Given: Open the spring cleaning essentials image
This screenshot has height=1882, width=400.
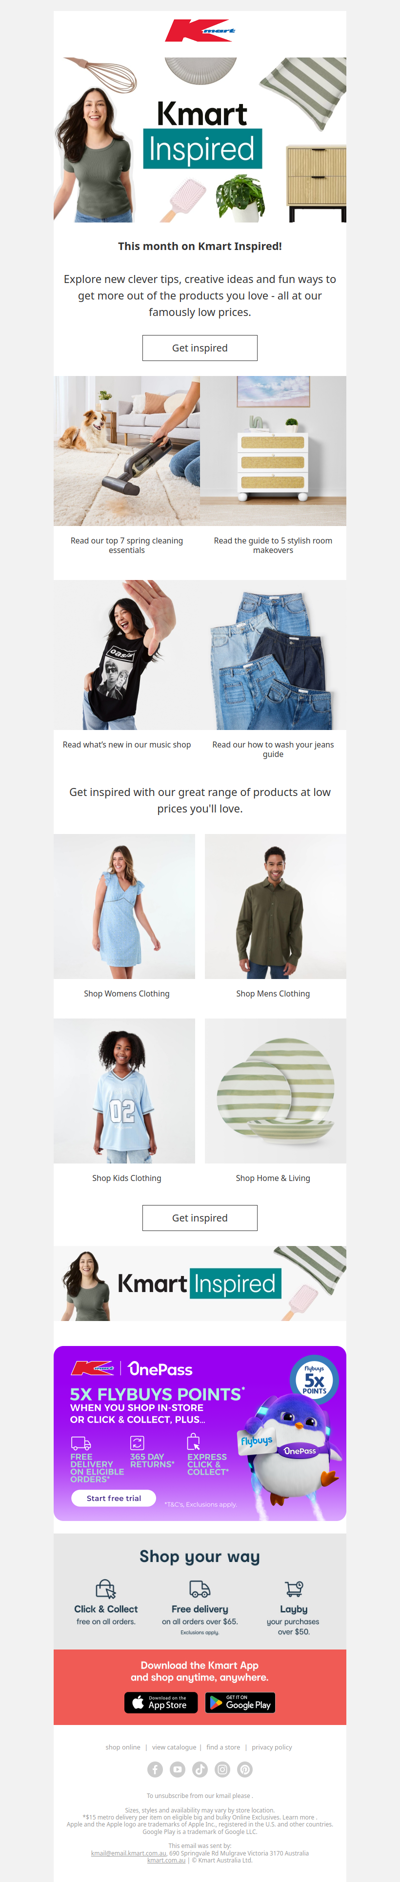Looking at the screenshot, I should (x=127, y=451).
